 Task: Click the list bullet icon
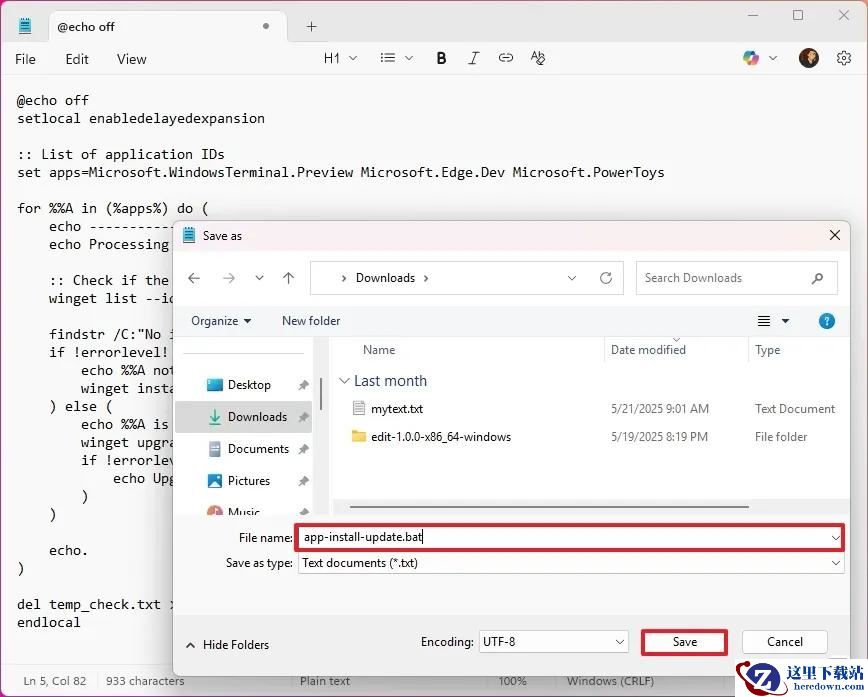click(x=388, y=58)
